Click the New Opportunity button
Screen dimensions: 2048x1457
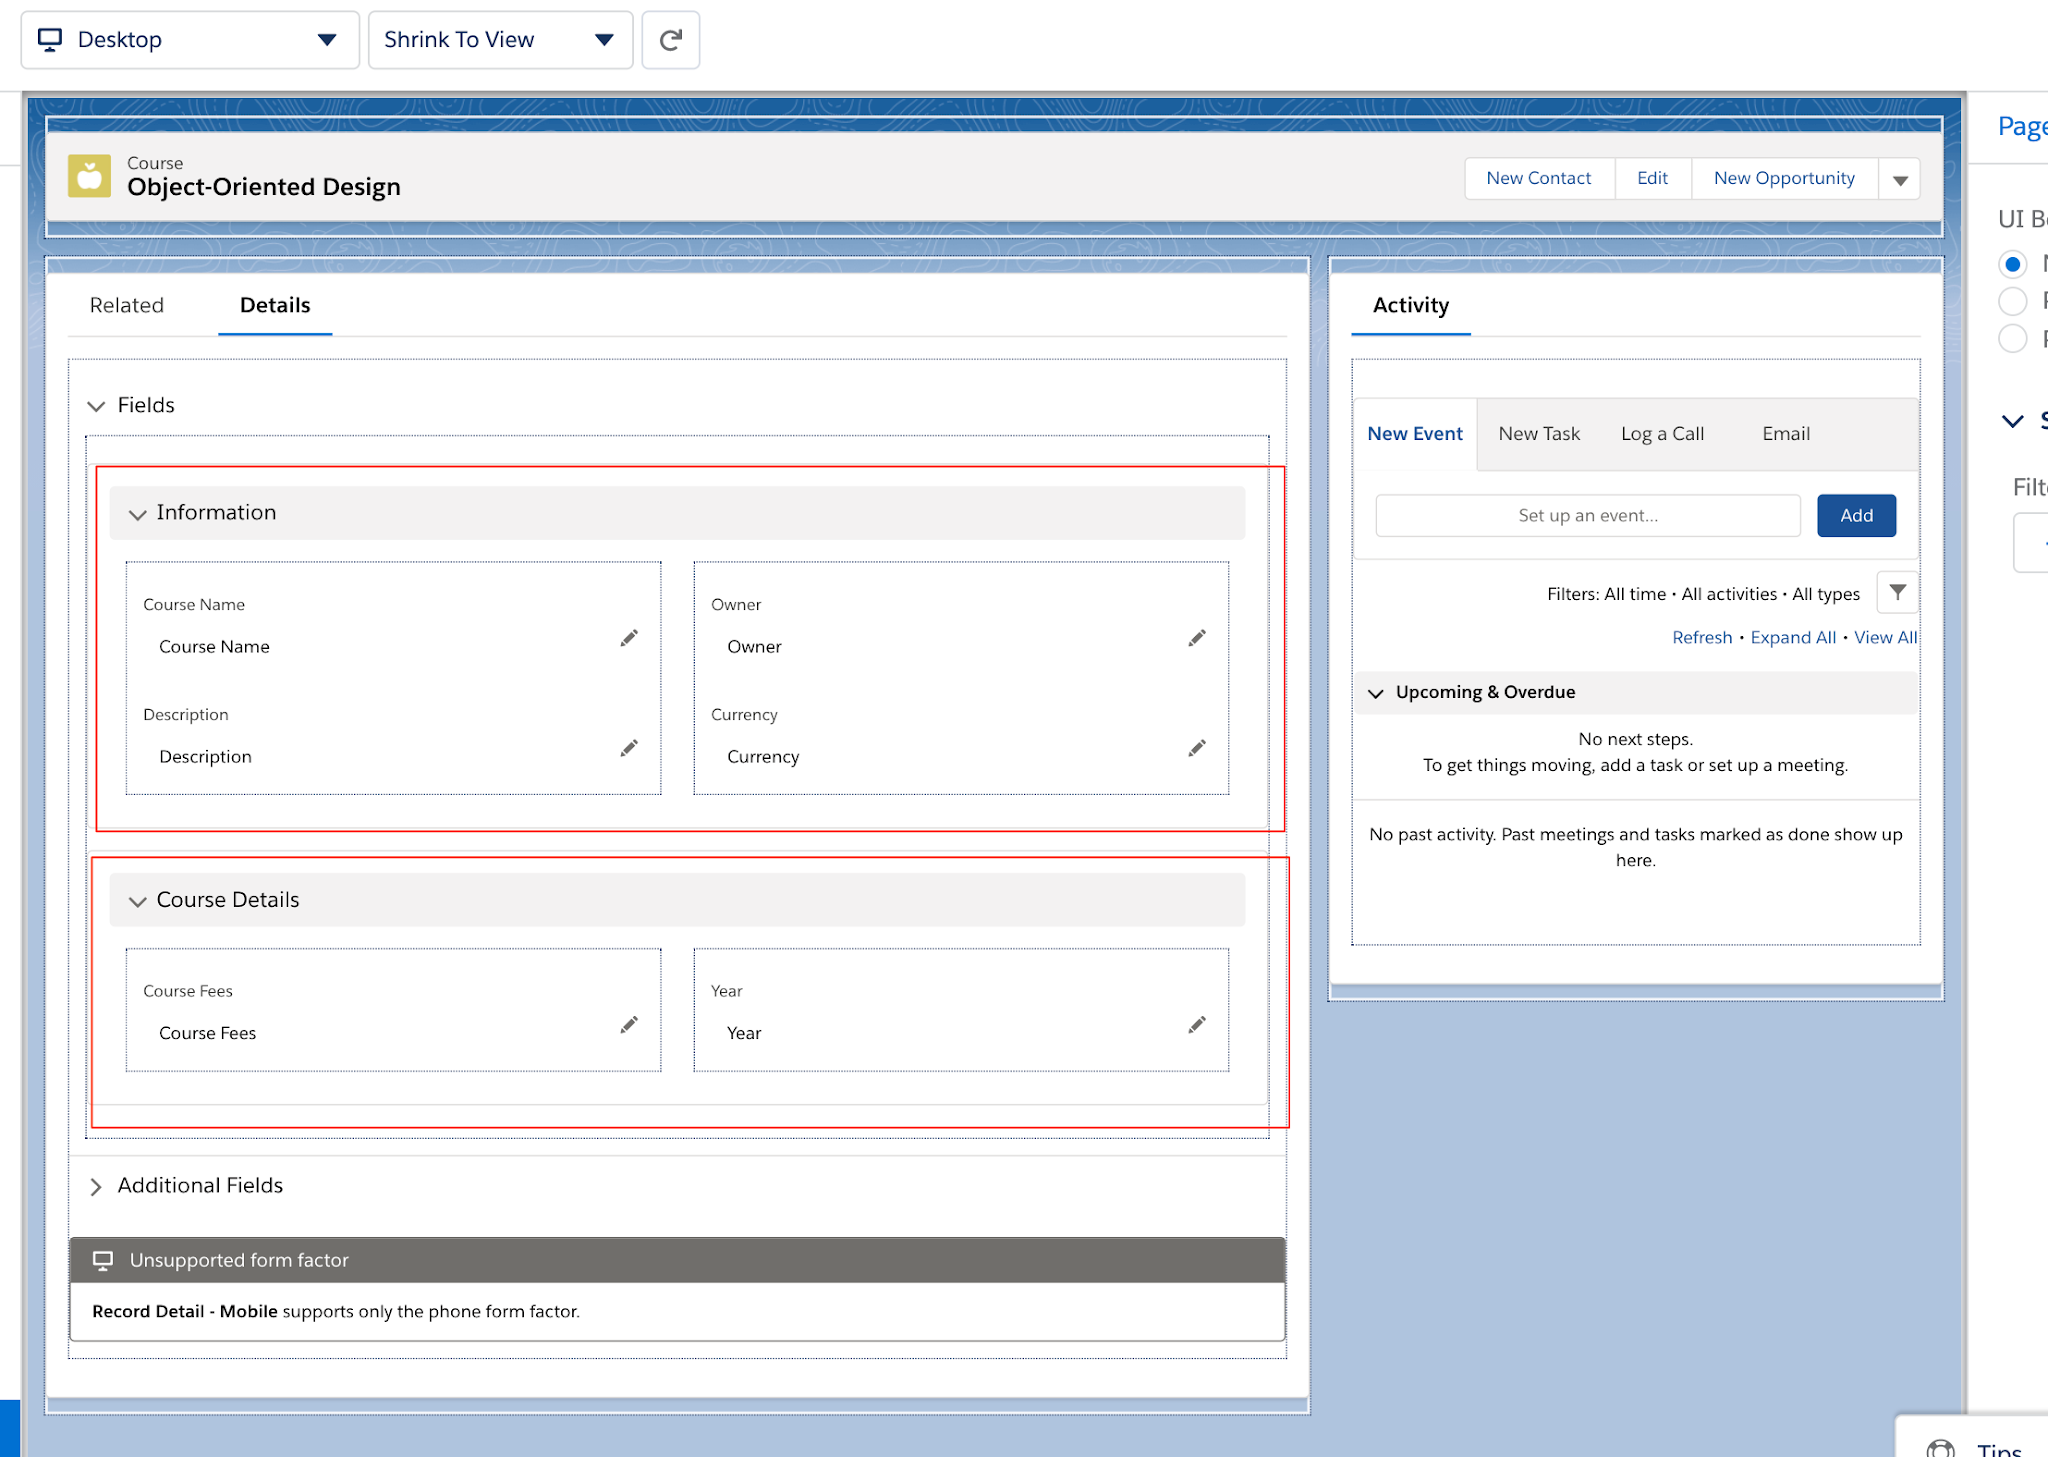pos(1784,177)
